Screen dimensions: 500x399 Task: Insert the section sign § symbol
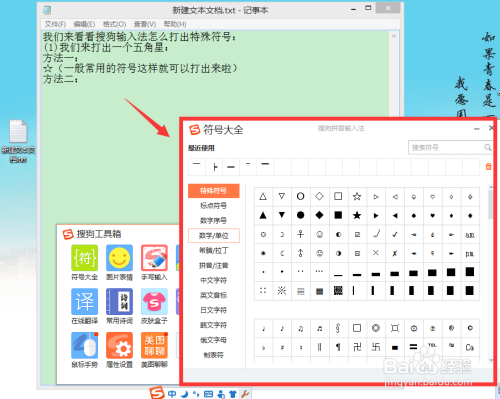[338, 328]
